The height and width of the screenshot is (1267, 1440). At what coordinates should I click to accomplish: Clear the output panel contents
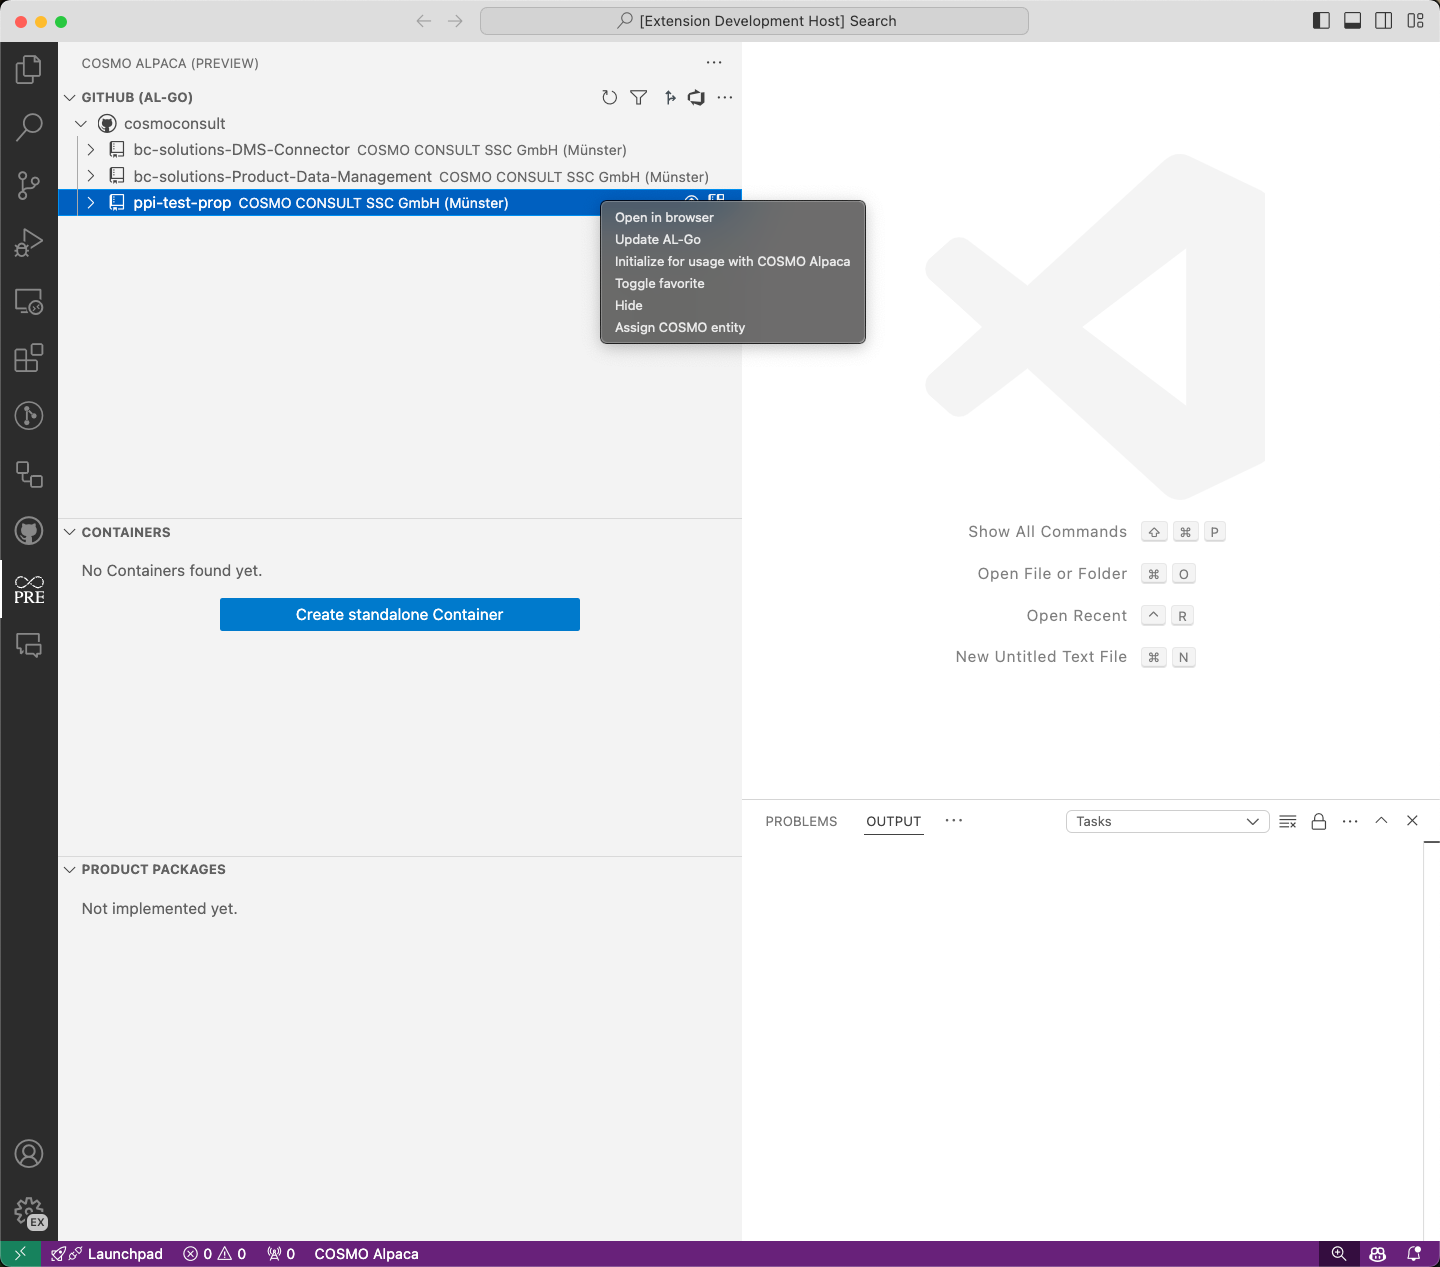pos(1288,821)
